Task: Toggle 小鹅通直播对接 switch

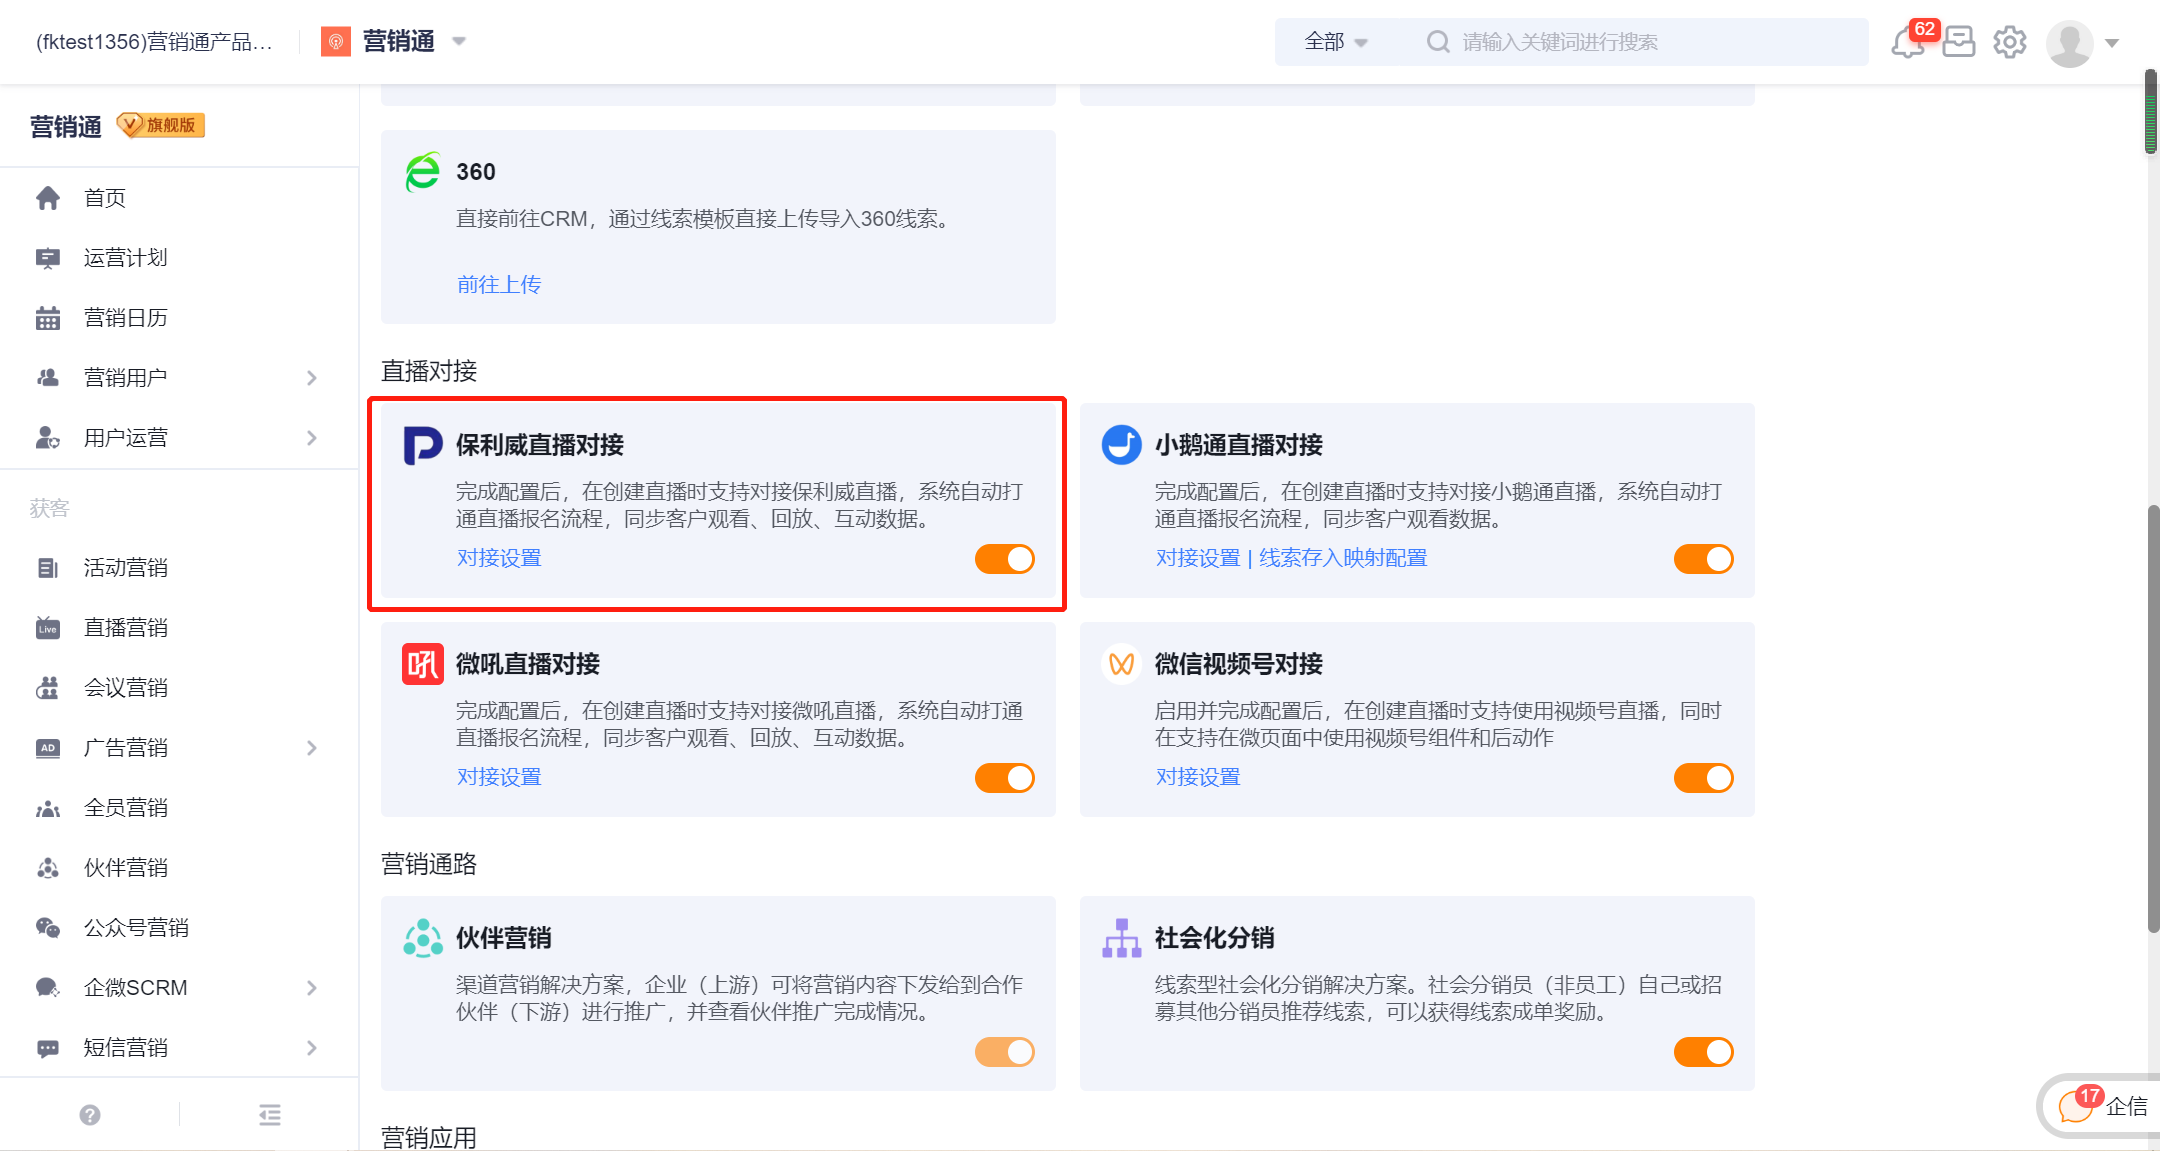Action: (x=1704, y=559)
